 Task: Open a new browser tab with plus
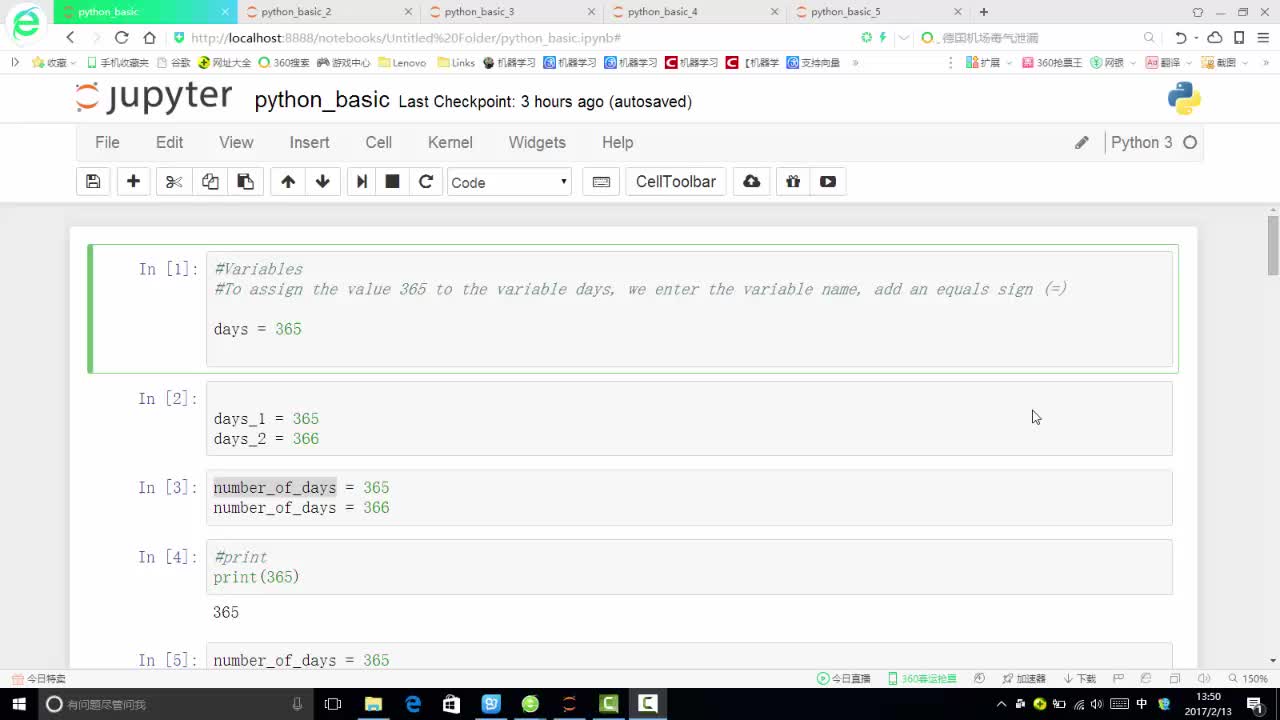click(984, 12)
